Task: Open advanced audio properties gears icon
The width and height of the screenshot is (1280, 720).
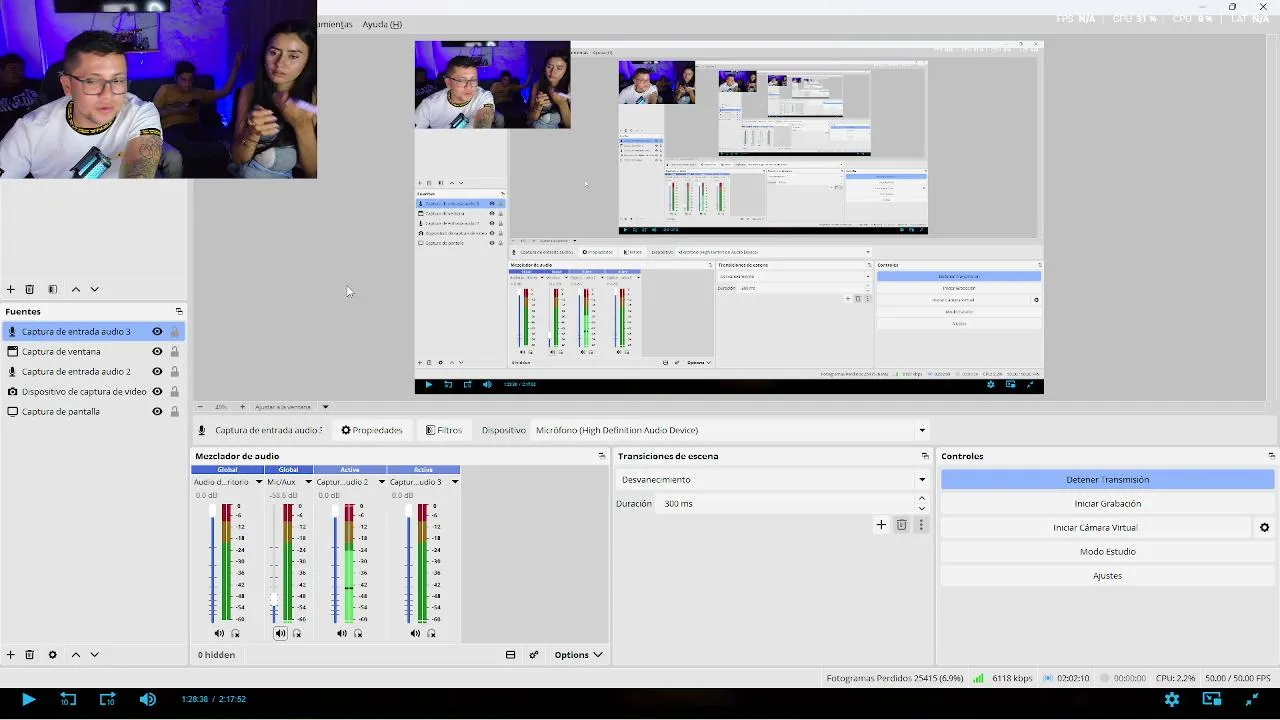Action: 534,655
